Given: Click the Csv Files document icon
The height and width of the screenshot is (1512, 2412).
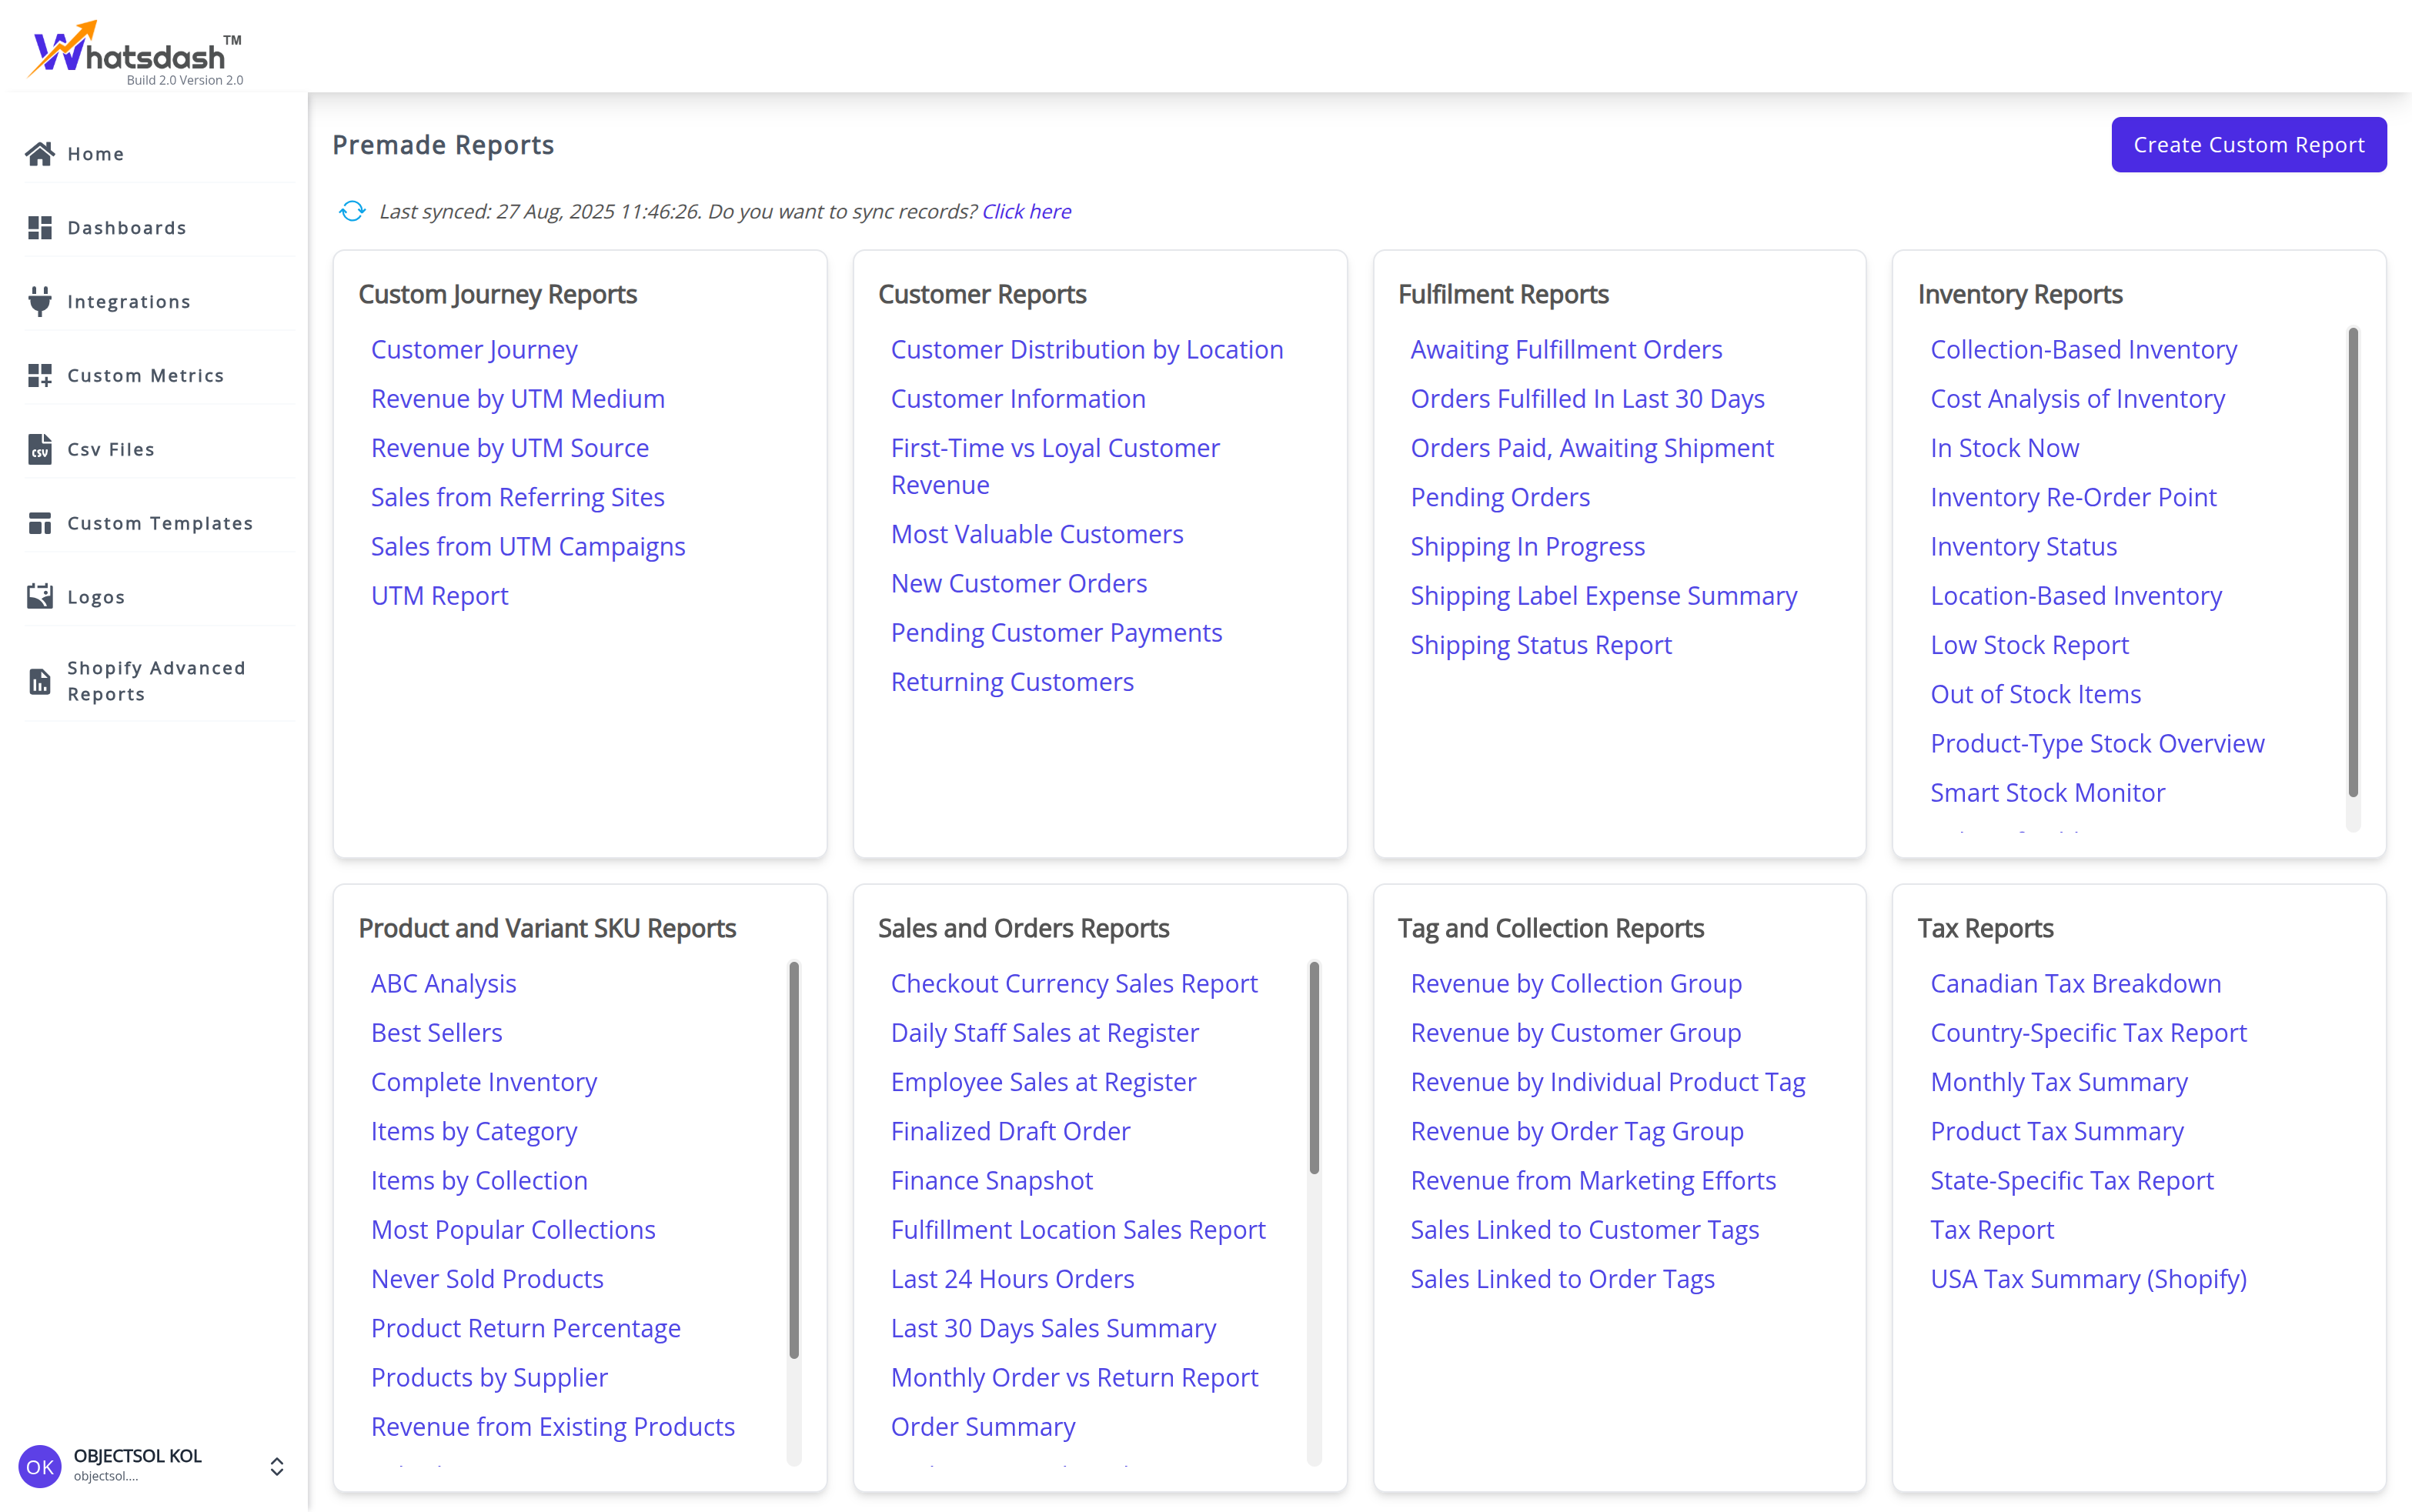Looking at the screenshot, I should (40, 449).
